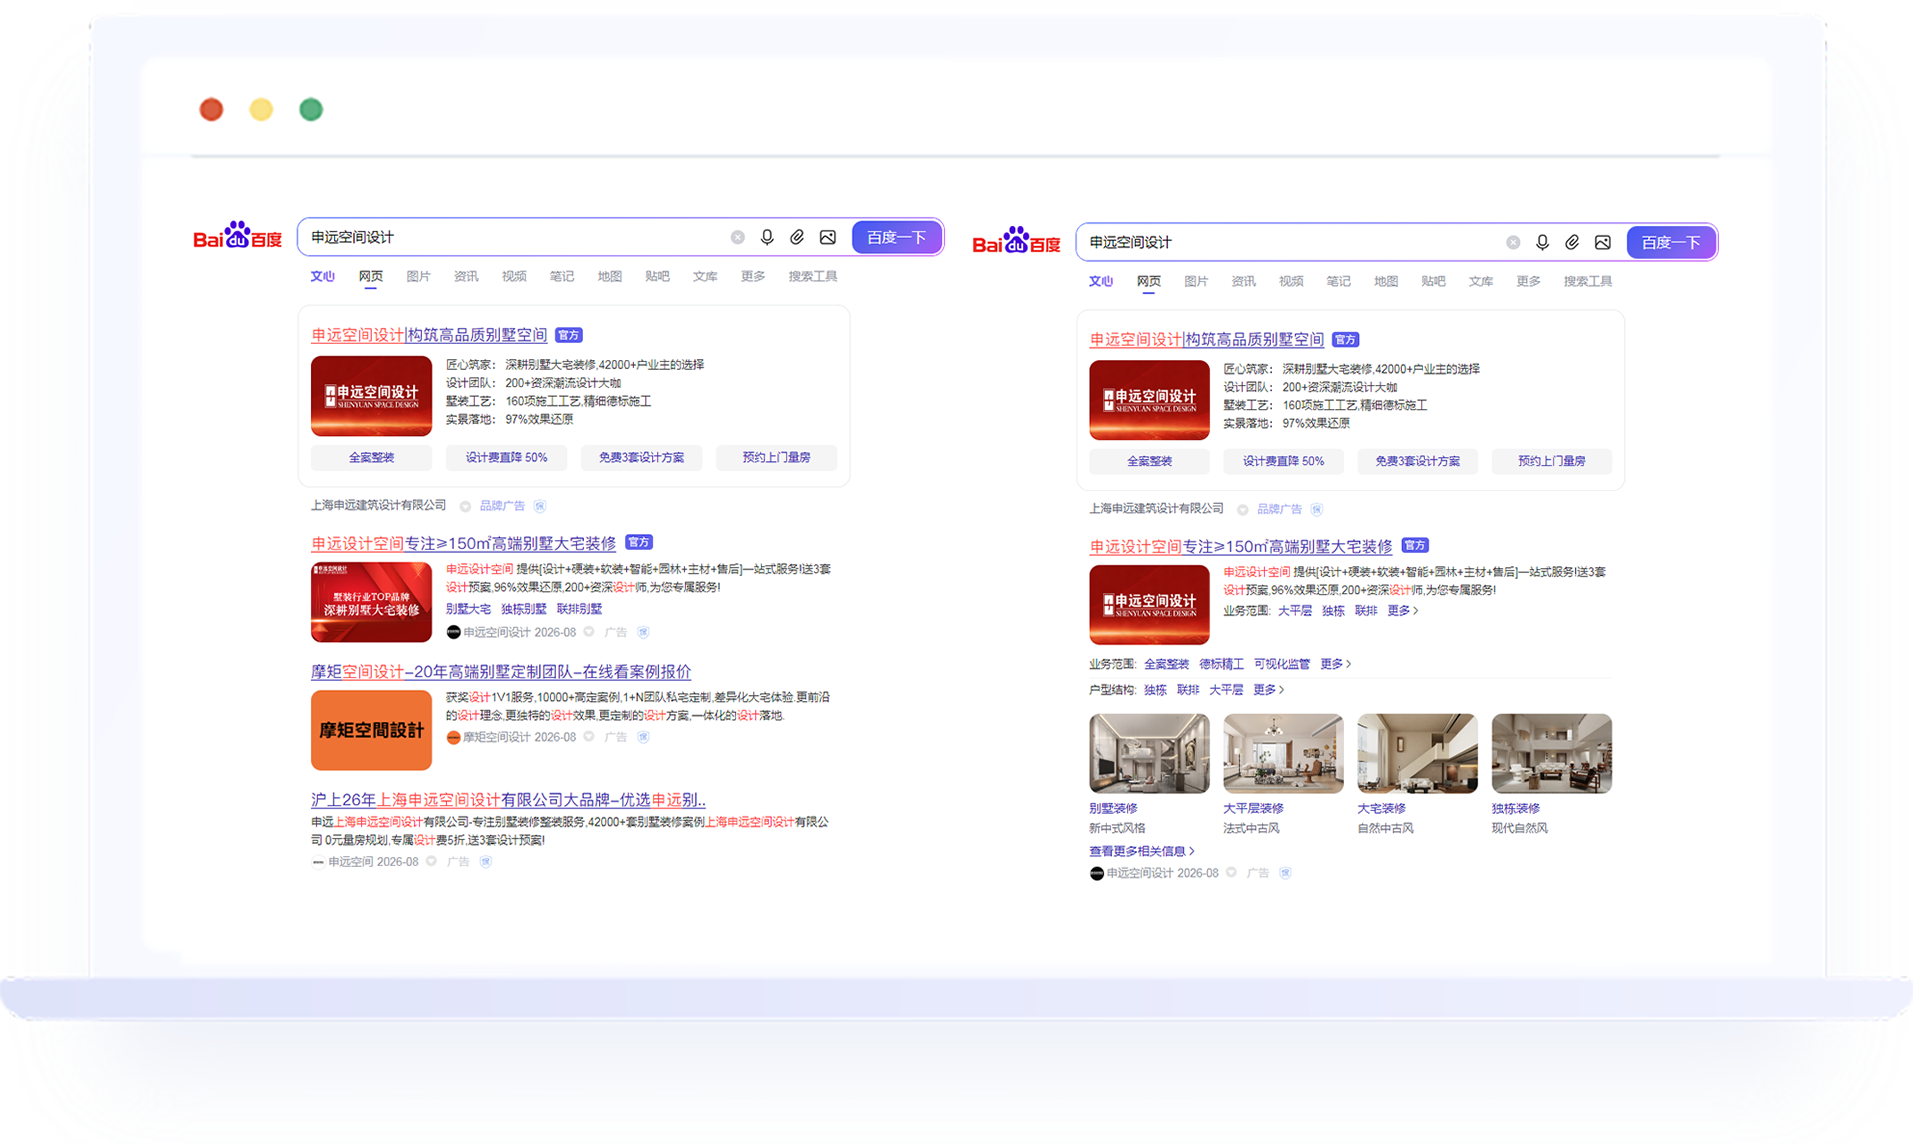This screenshot has width=1913, height=1144.
Task: Open the 大宅装修 staircase thumbnail
Action: pyautogui.click(x=1417, y=753)
